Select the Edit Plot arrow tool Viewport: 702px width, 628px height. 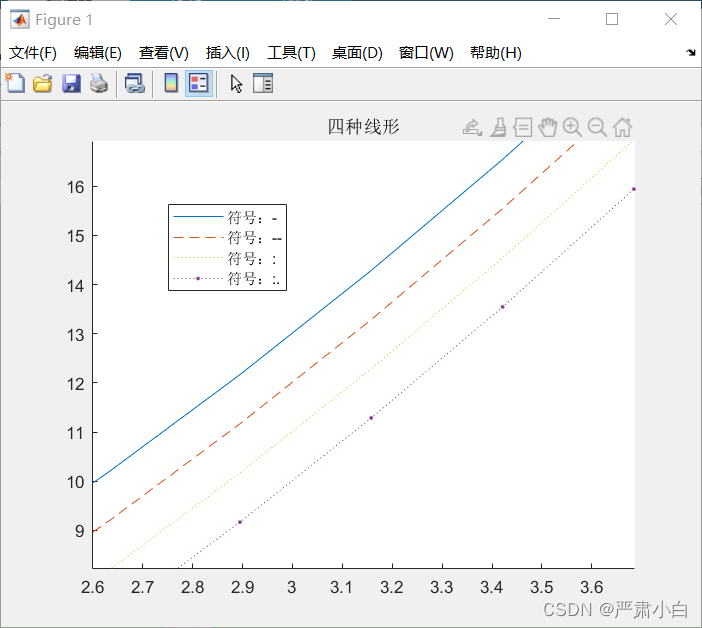click(x=236, y=84)
